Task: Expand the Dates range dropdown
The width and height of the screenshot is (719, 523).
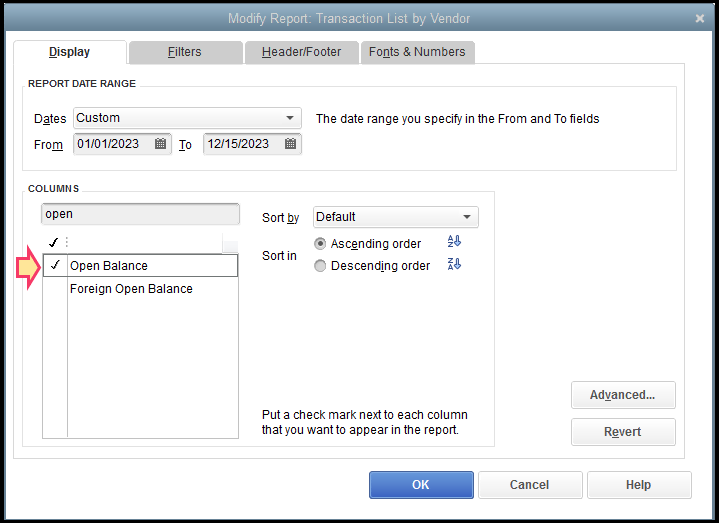Action: (x=290, y=118)
